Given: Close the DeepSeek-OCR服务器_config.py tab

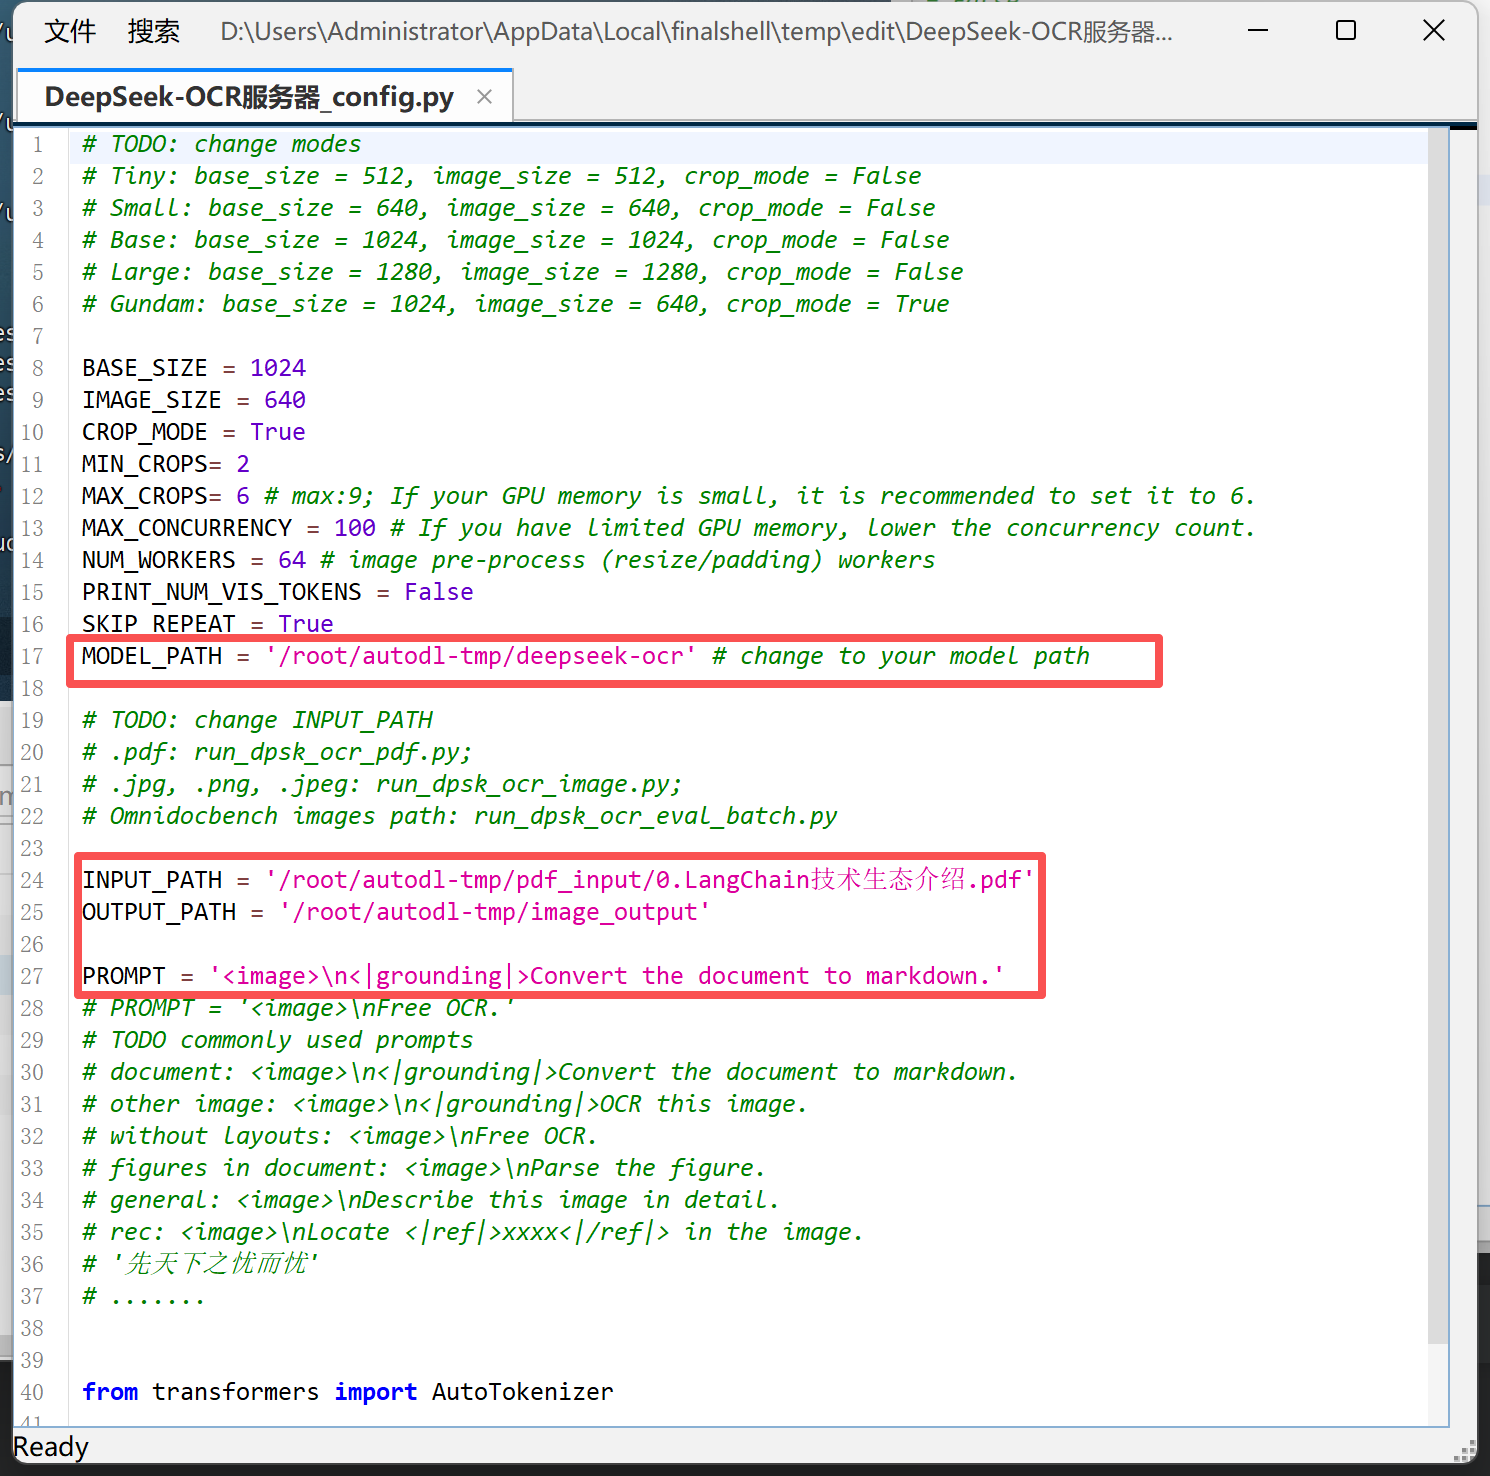Looking at the screenshot, I should pyautogui.click(x=484, y=97).
